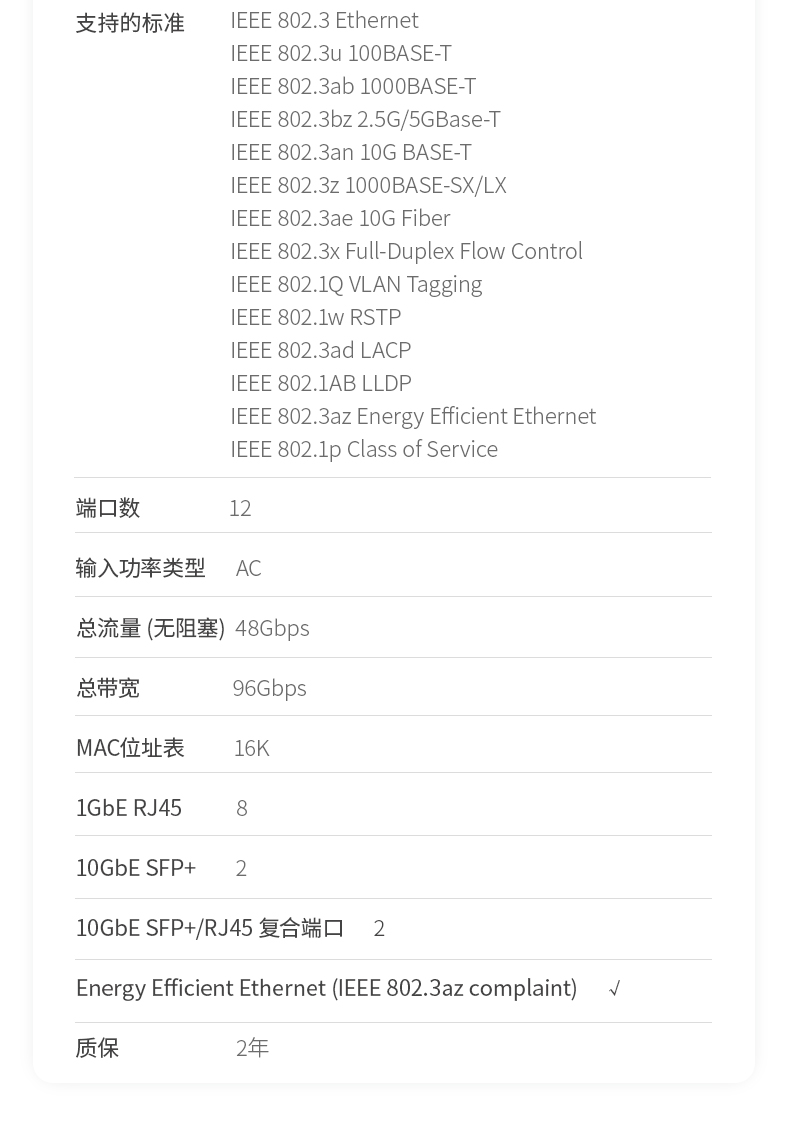
Task: Select the 质保 2年 warranty value
Action: [252, 1048]
